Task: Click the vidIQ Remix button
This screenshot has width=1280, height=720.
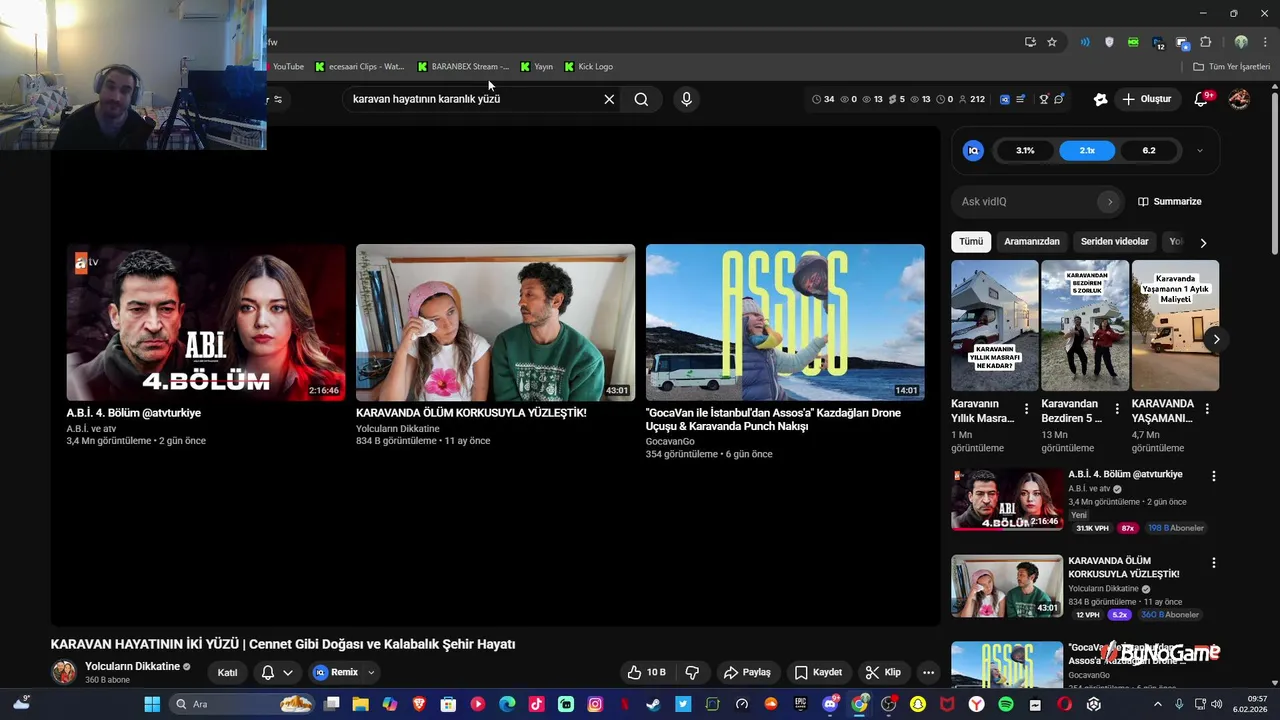Action: coord(336,672)
